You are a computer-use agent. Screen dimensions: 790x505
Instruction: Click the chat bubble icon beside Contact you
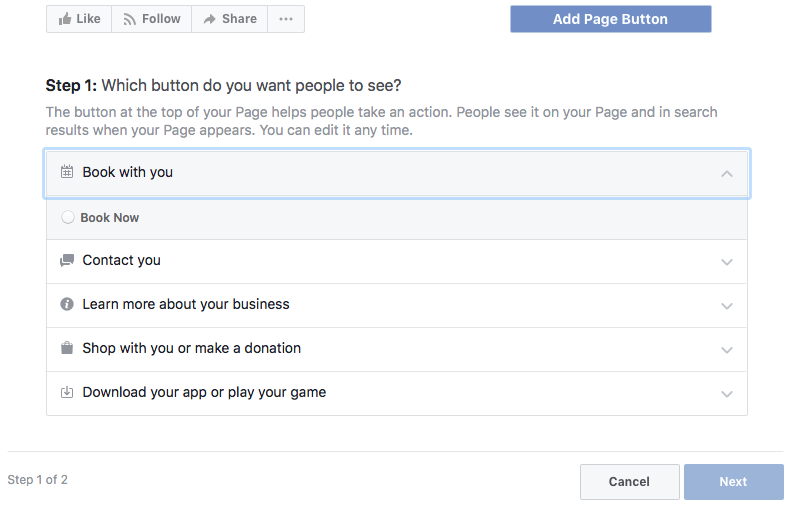click(x=67, y=260)
